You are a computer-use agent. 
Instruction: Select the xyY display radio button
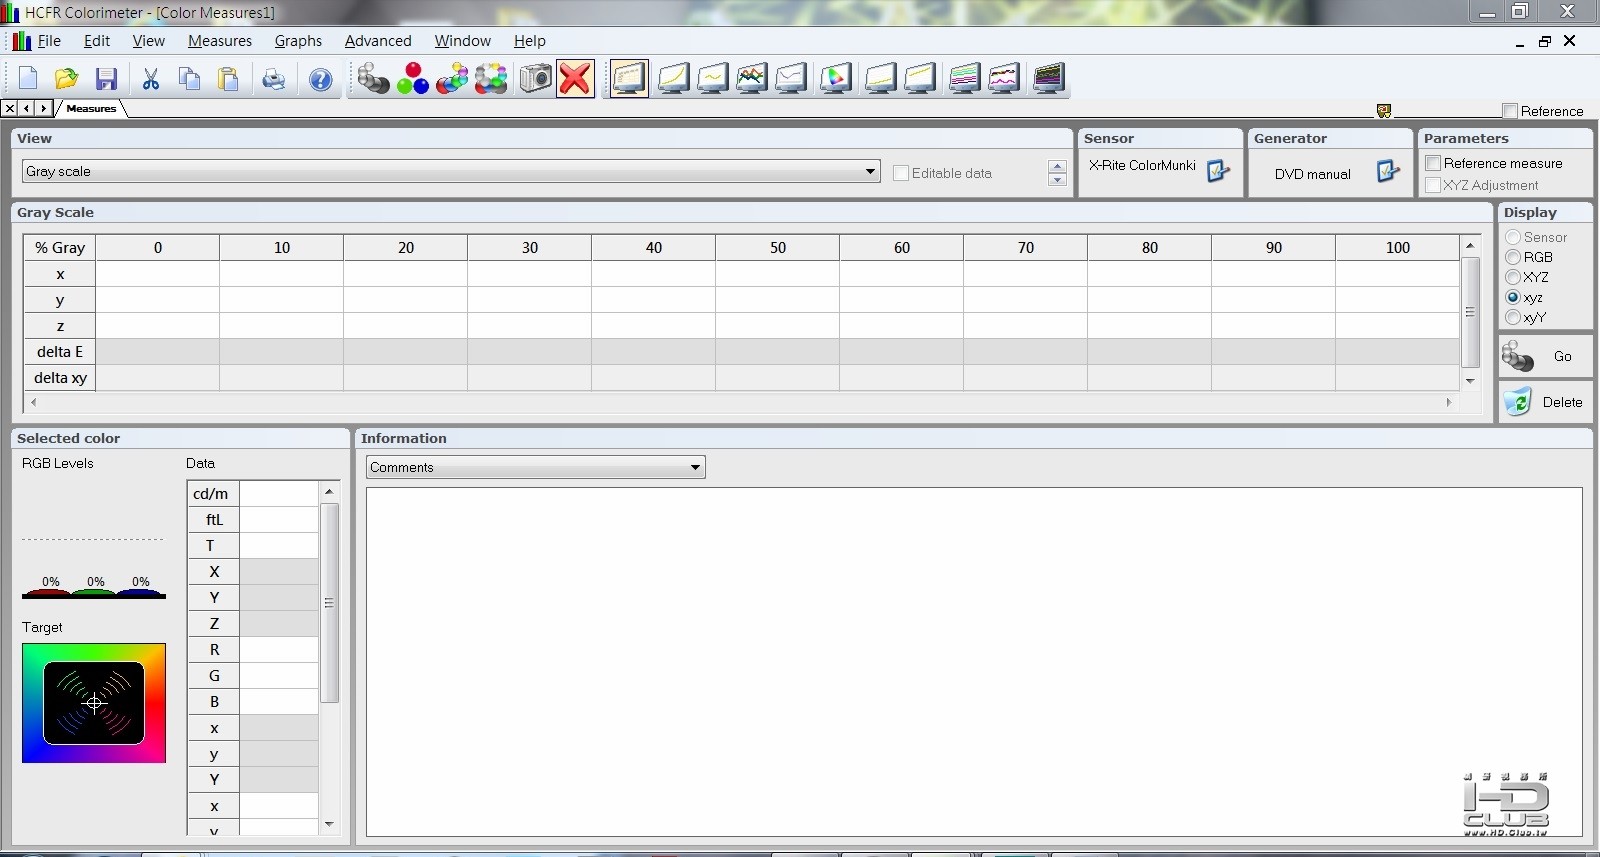1513,317
